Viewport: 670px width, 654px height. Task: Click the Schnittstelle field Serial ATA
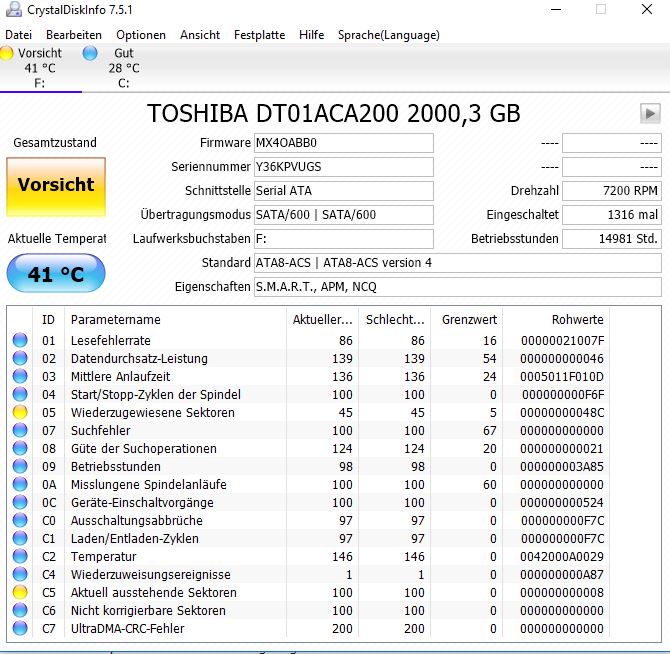344,191
